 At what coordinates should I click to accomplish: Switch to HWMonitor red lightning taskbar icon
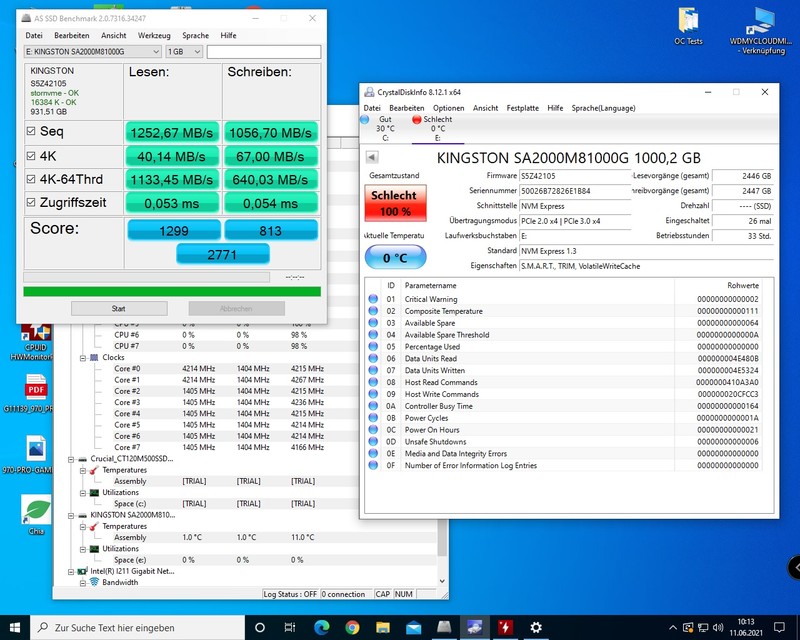[505, 627]
